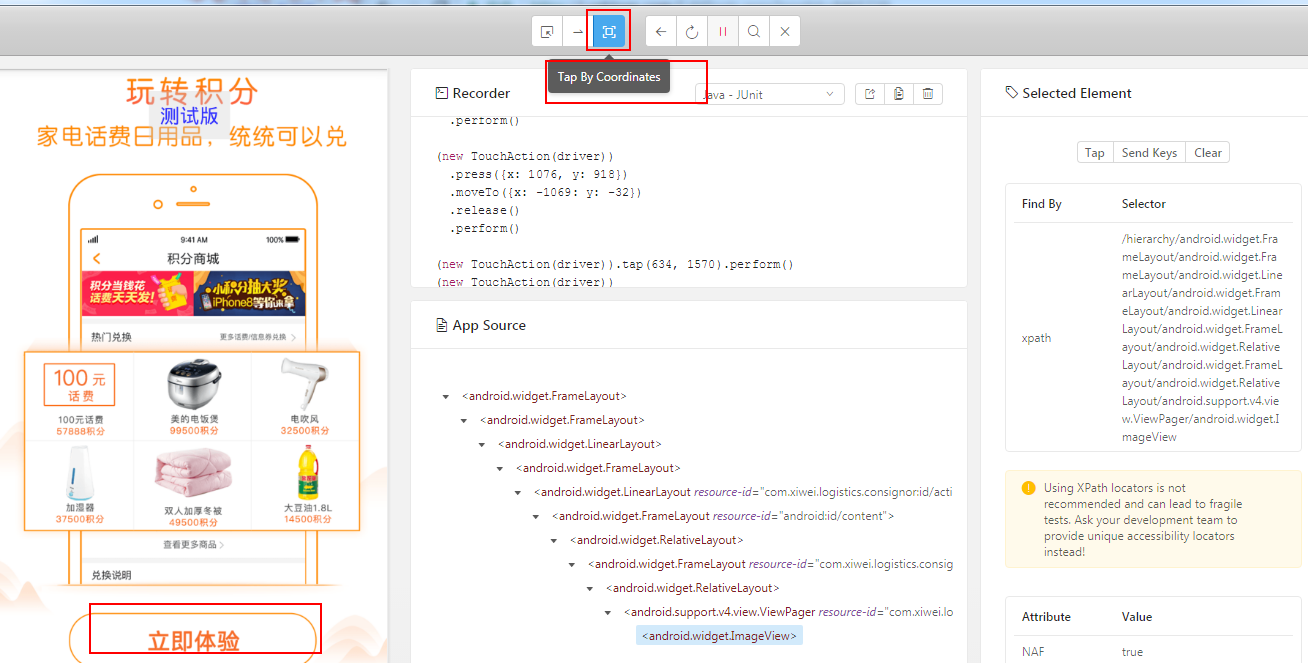Collapse RelativeLayout directly under android:id/content

coord(554,541)
